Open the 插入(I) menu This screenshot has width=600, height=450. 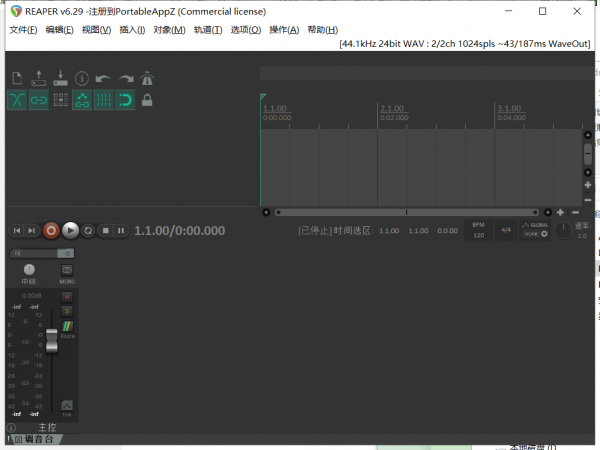point(132,30)
